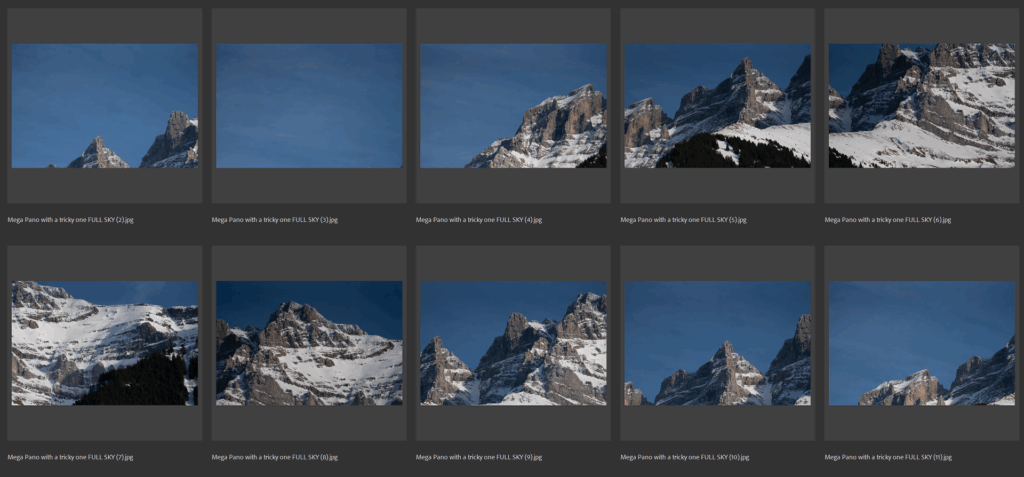Select the filename label ending in (11).jpg
This screenshot has width=1024, height=477.
pyautogui.click(x=888, y=457)
